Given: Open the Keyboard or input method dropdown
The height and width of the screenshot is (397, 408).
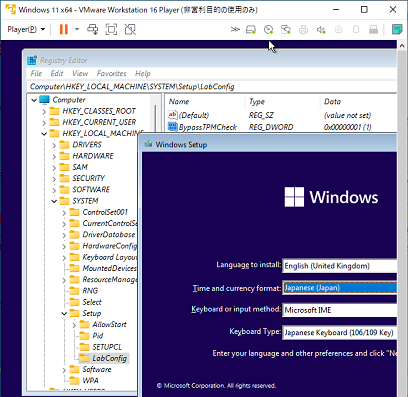Looking at the screenshot, I should [339, 310].
